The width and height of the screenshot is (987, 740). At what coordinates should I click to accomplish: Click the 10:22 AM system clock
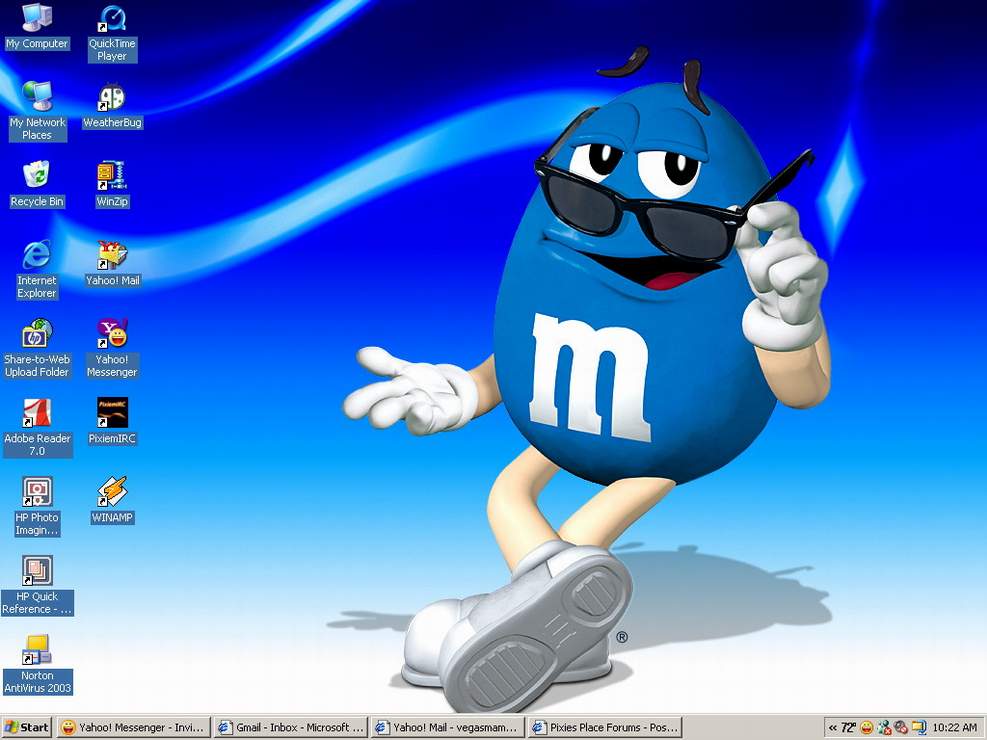(x=954, y=728)
